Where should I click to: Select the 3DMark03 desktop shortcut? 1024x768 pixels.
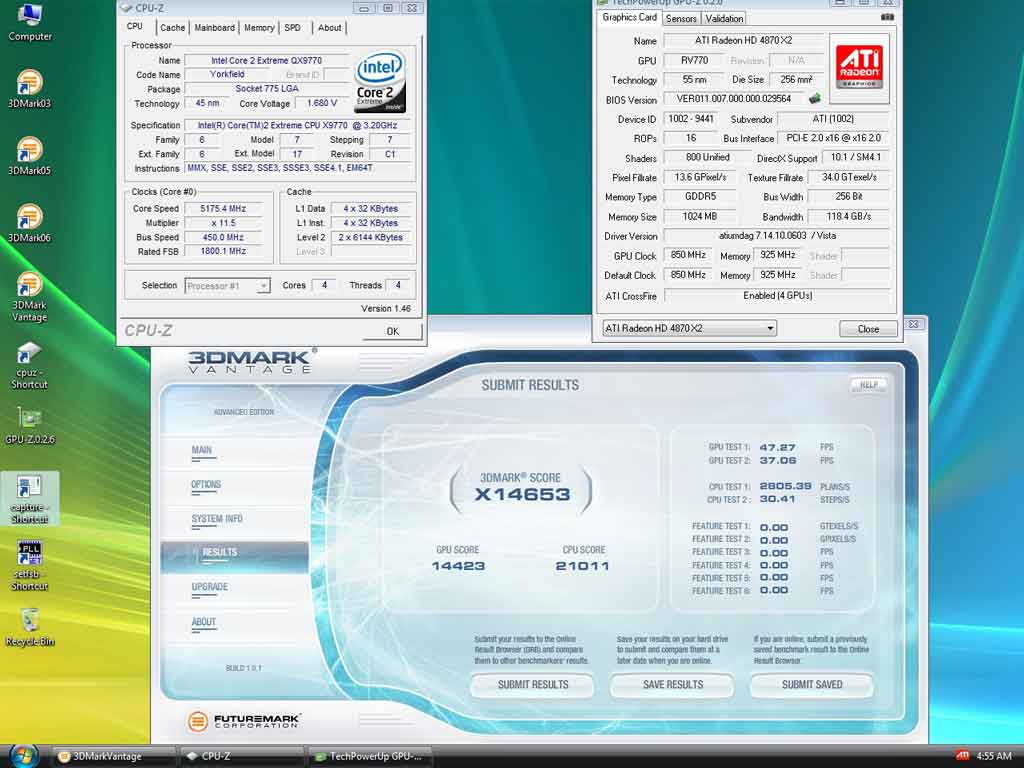point(29,88)
